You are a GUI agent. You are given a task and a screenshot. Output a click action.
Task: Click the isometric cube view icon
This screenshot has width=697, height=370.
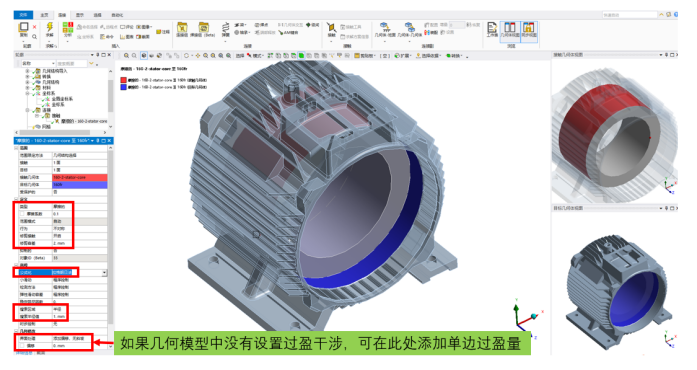[144, 56]
